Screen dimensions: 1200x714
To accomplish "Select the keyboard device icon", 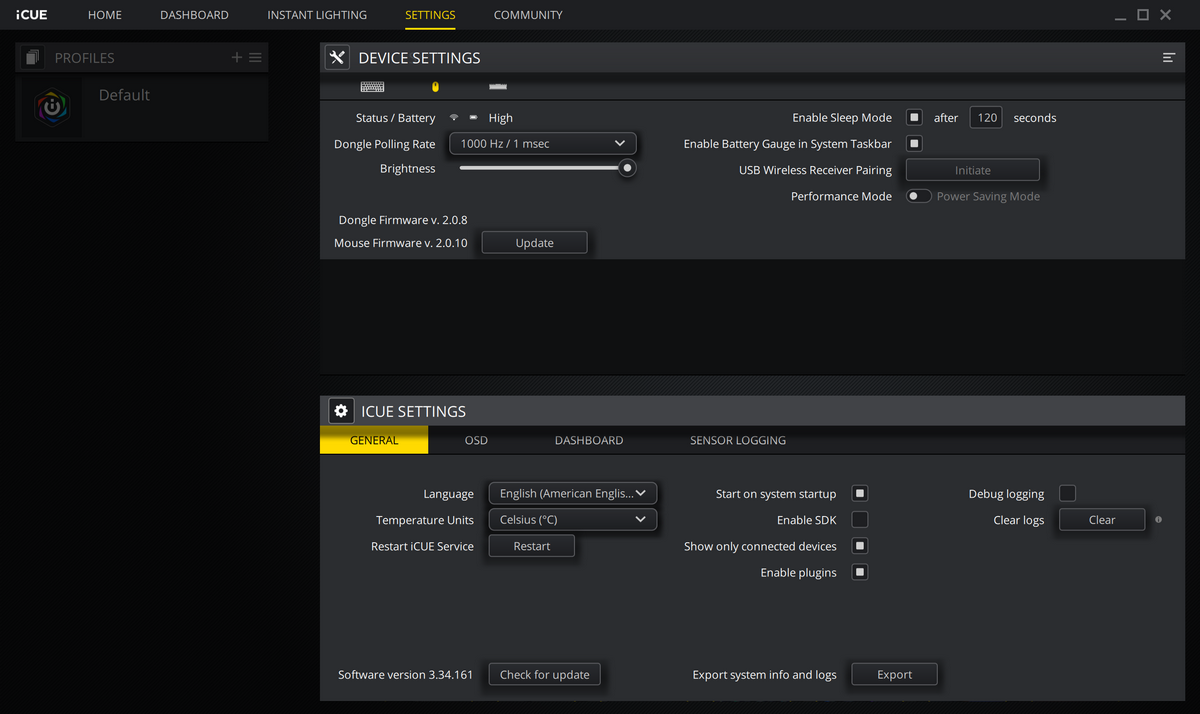I will point(372,87).
